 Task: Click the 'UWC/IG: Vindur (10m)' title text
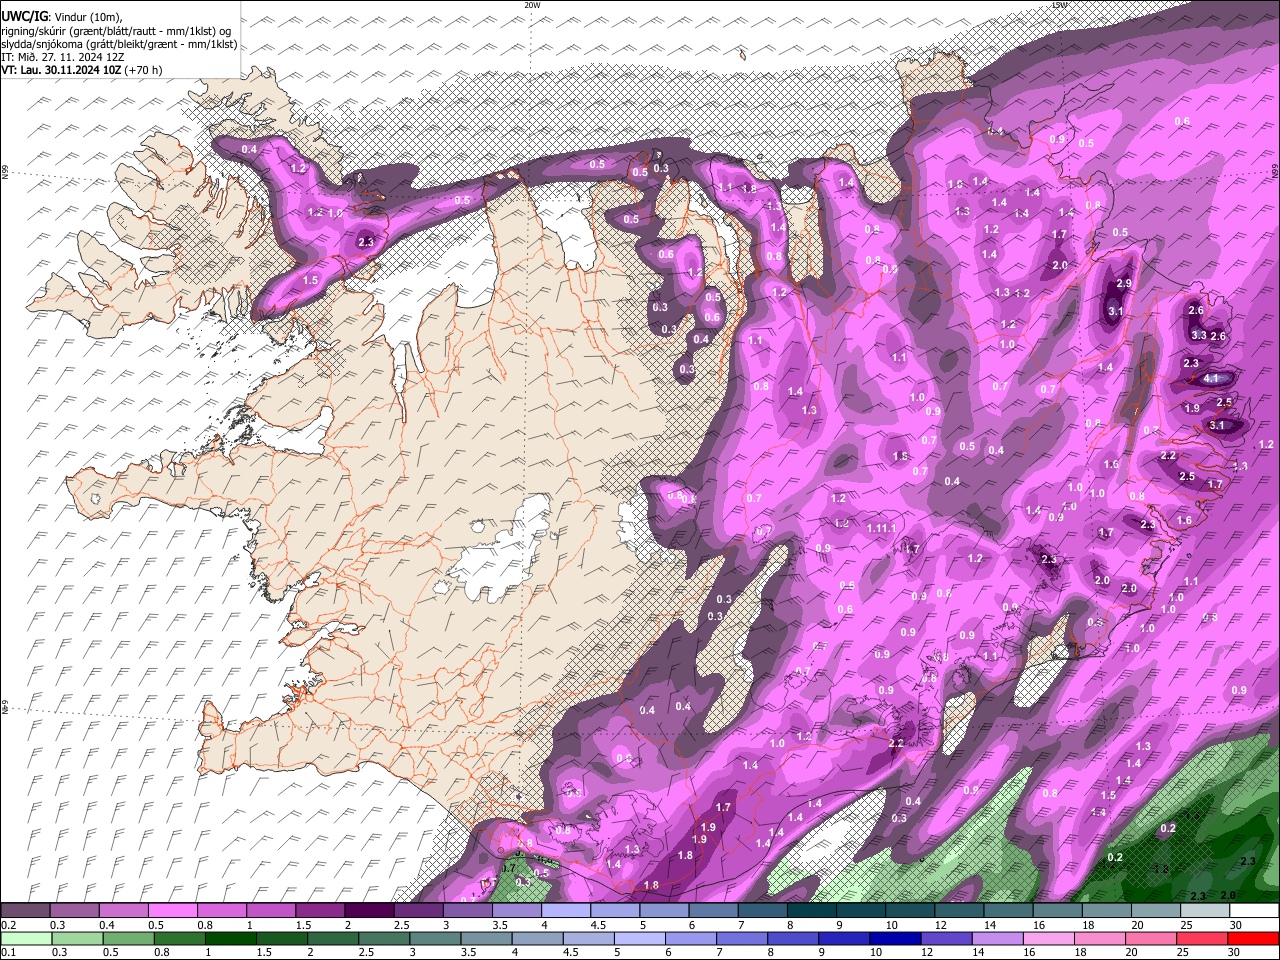tap(62, 17)
